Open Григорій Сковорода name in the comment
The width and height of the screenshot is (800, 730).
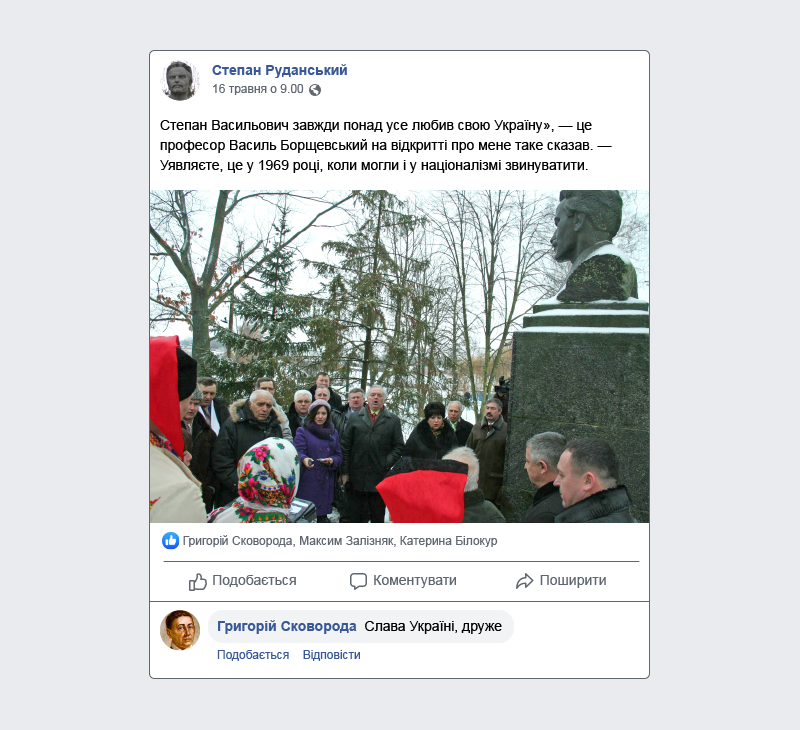[287, 626]
